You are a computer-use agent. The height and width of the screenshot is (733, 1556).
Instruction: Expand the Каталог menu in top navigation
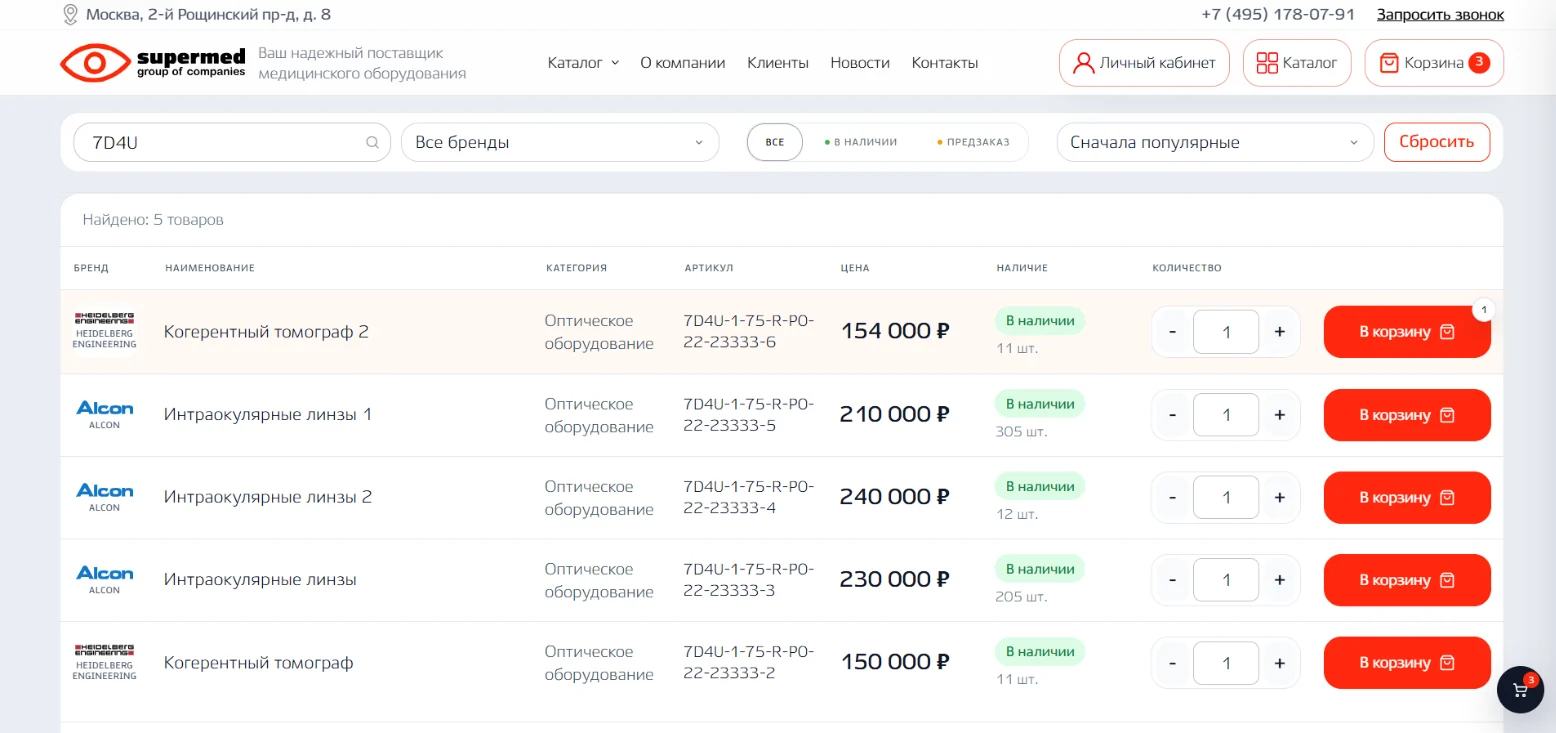(583, 63)
